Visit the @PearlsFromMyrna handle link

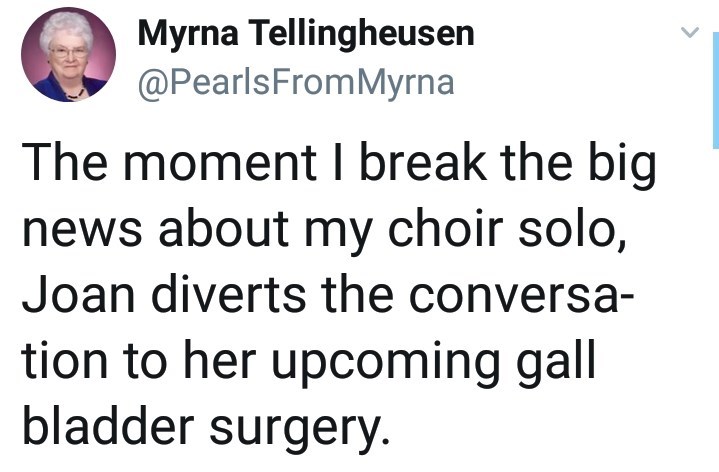pyautogui.click(x=296, y=83)
